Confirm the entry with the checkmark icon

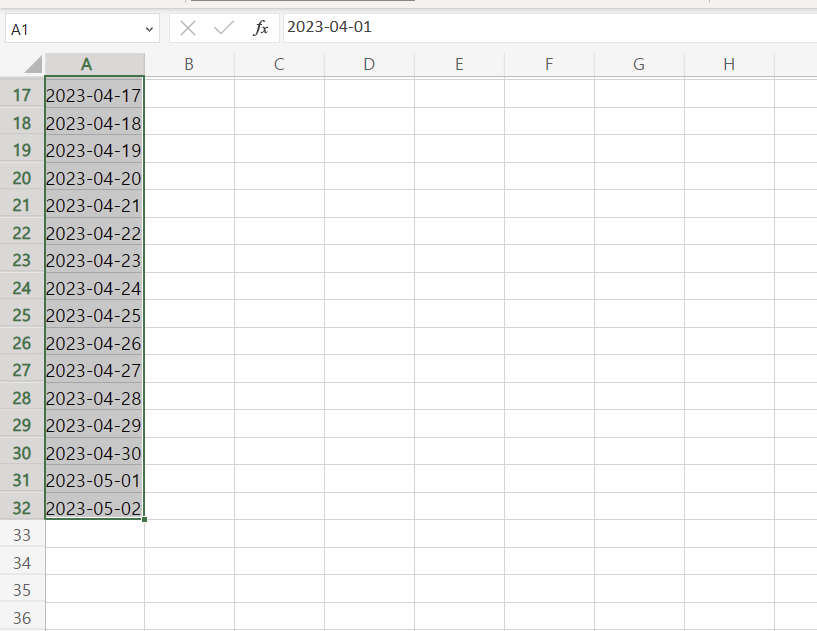click(x=224, y=28)
